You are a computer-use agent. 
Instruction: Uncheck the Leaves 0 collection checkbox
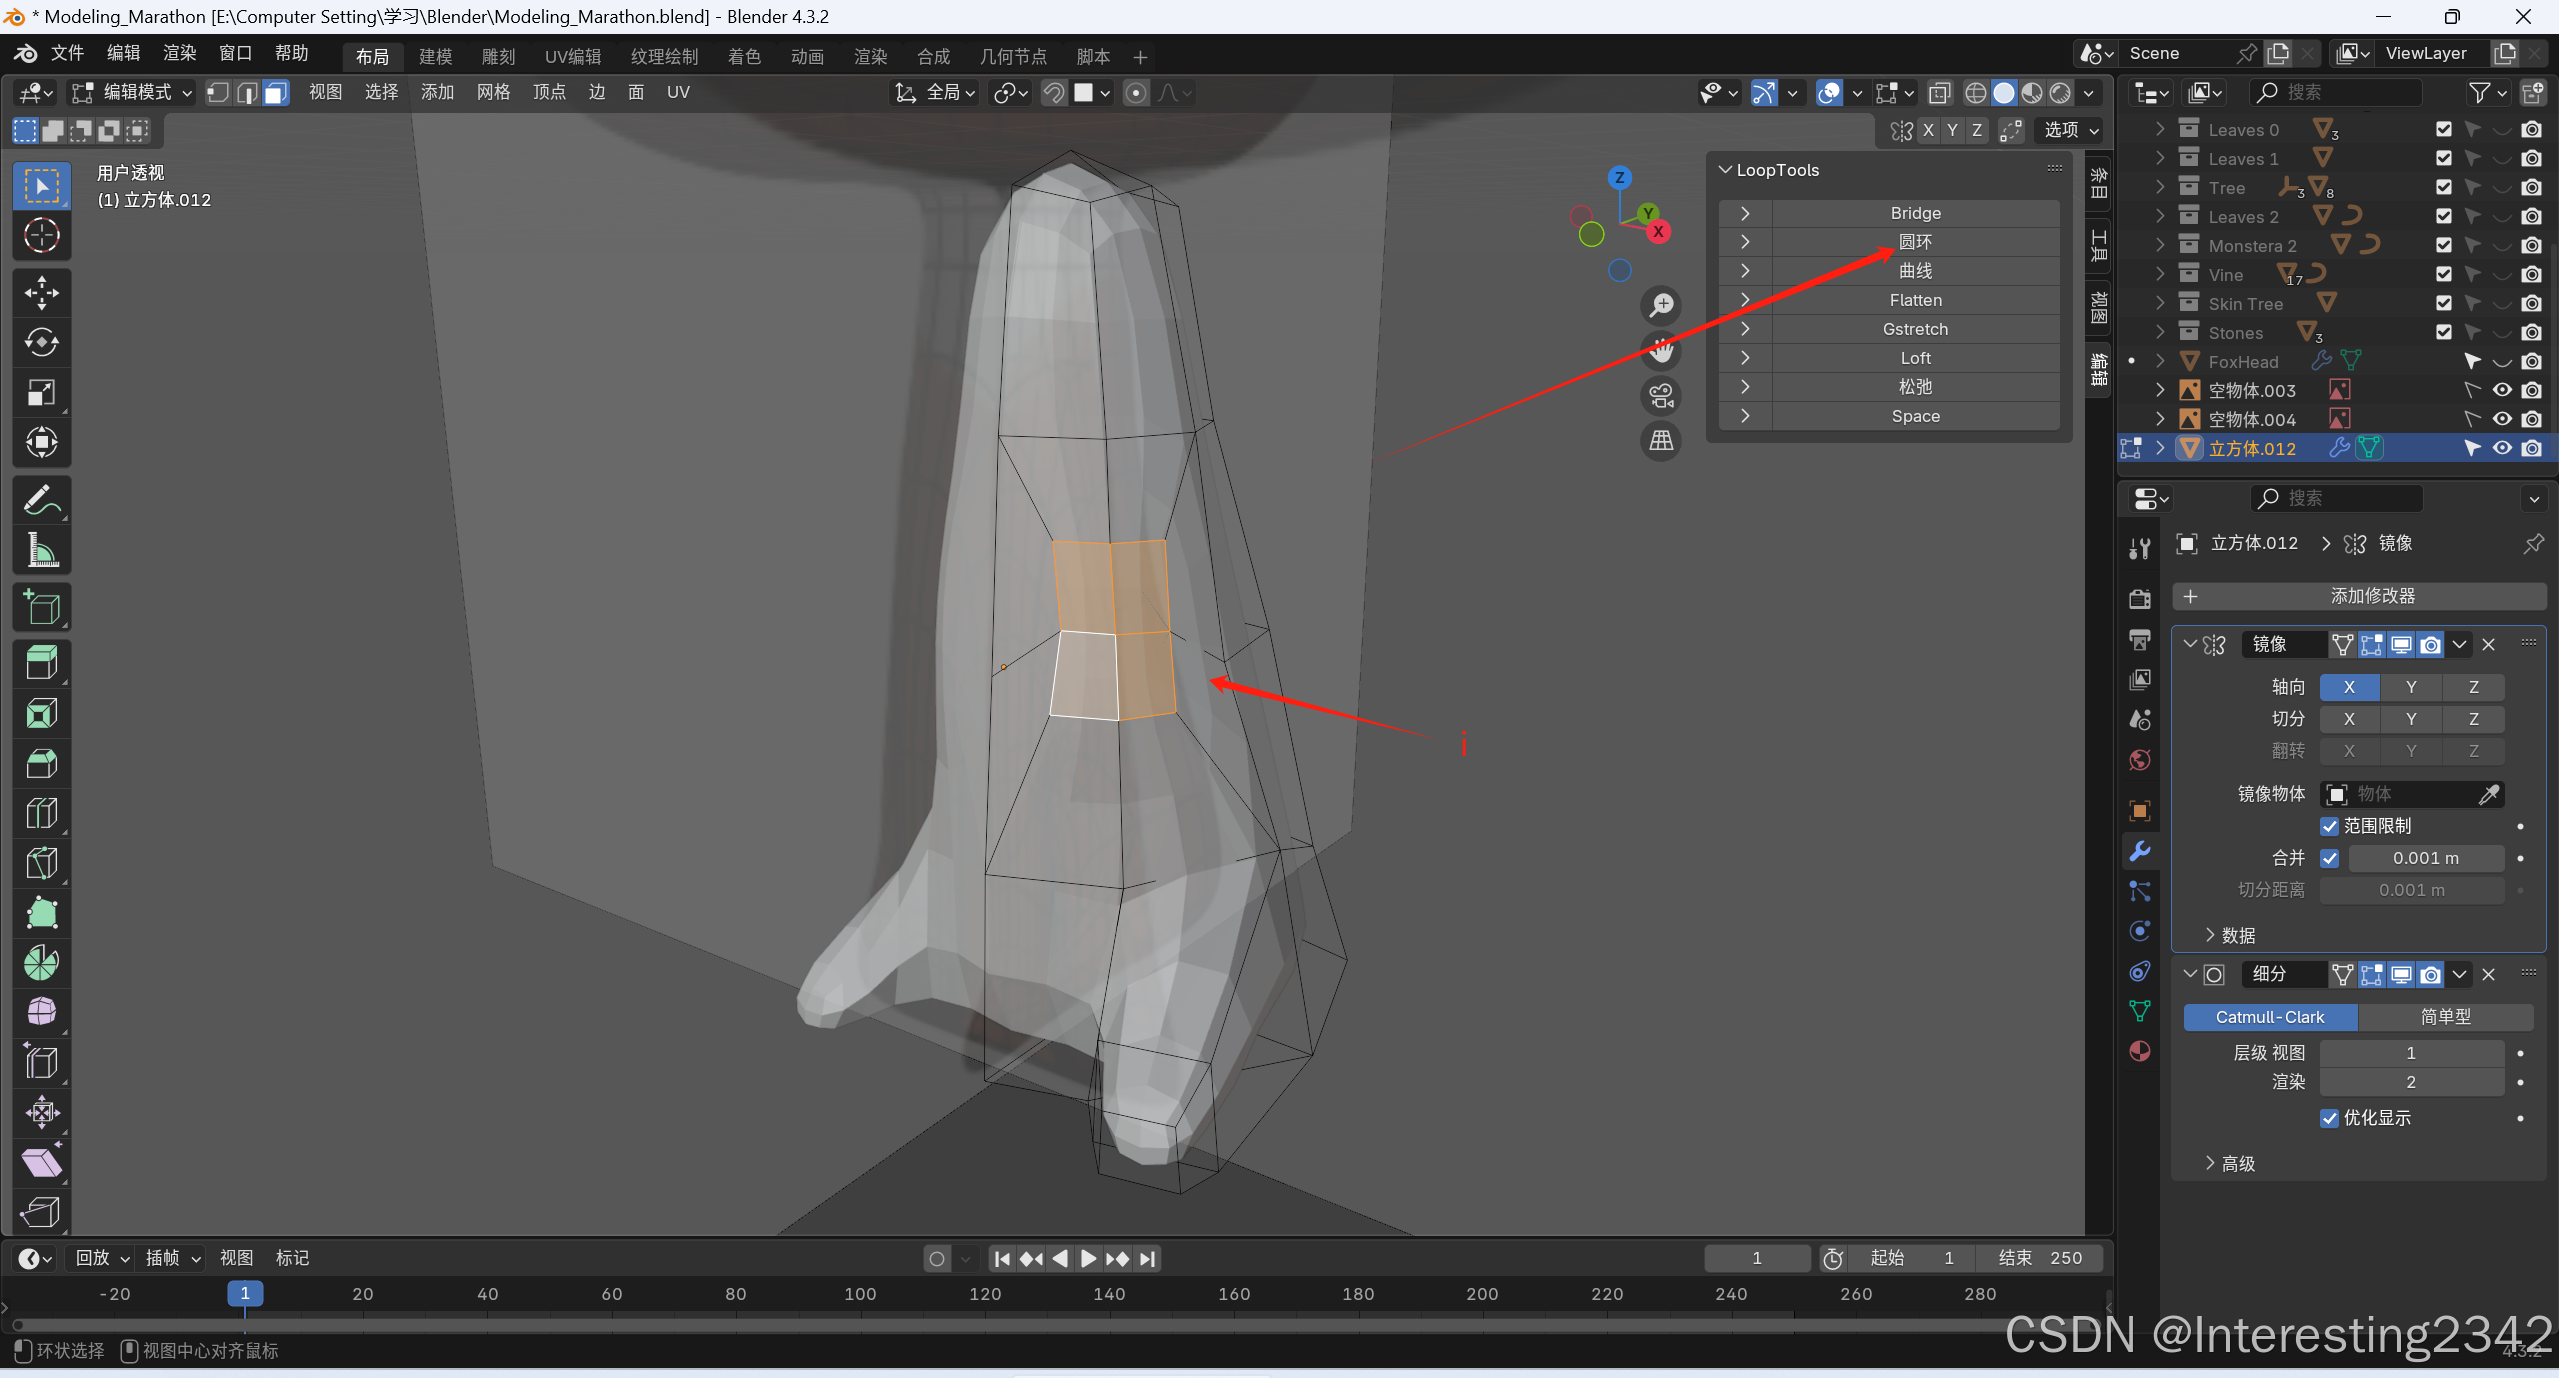pyautogui.click(x=2443, y=129)
